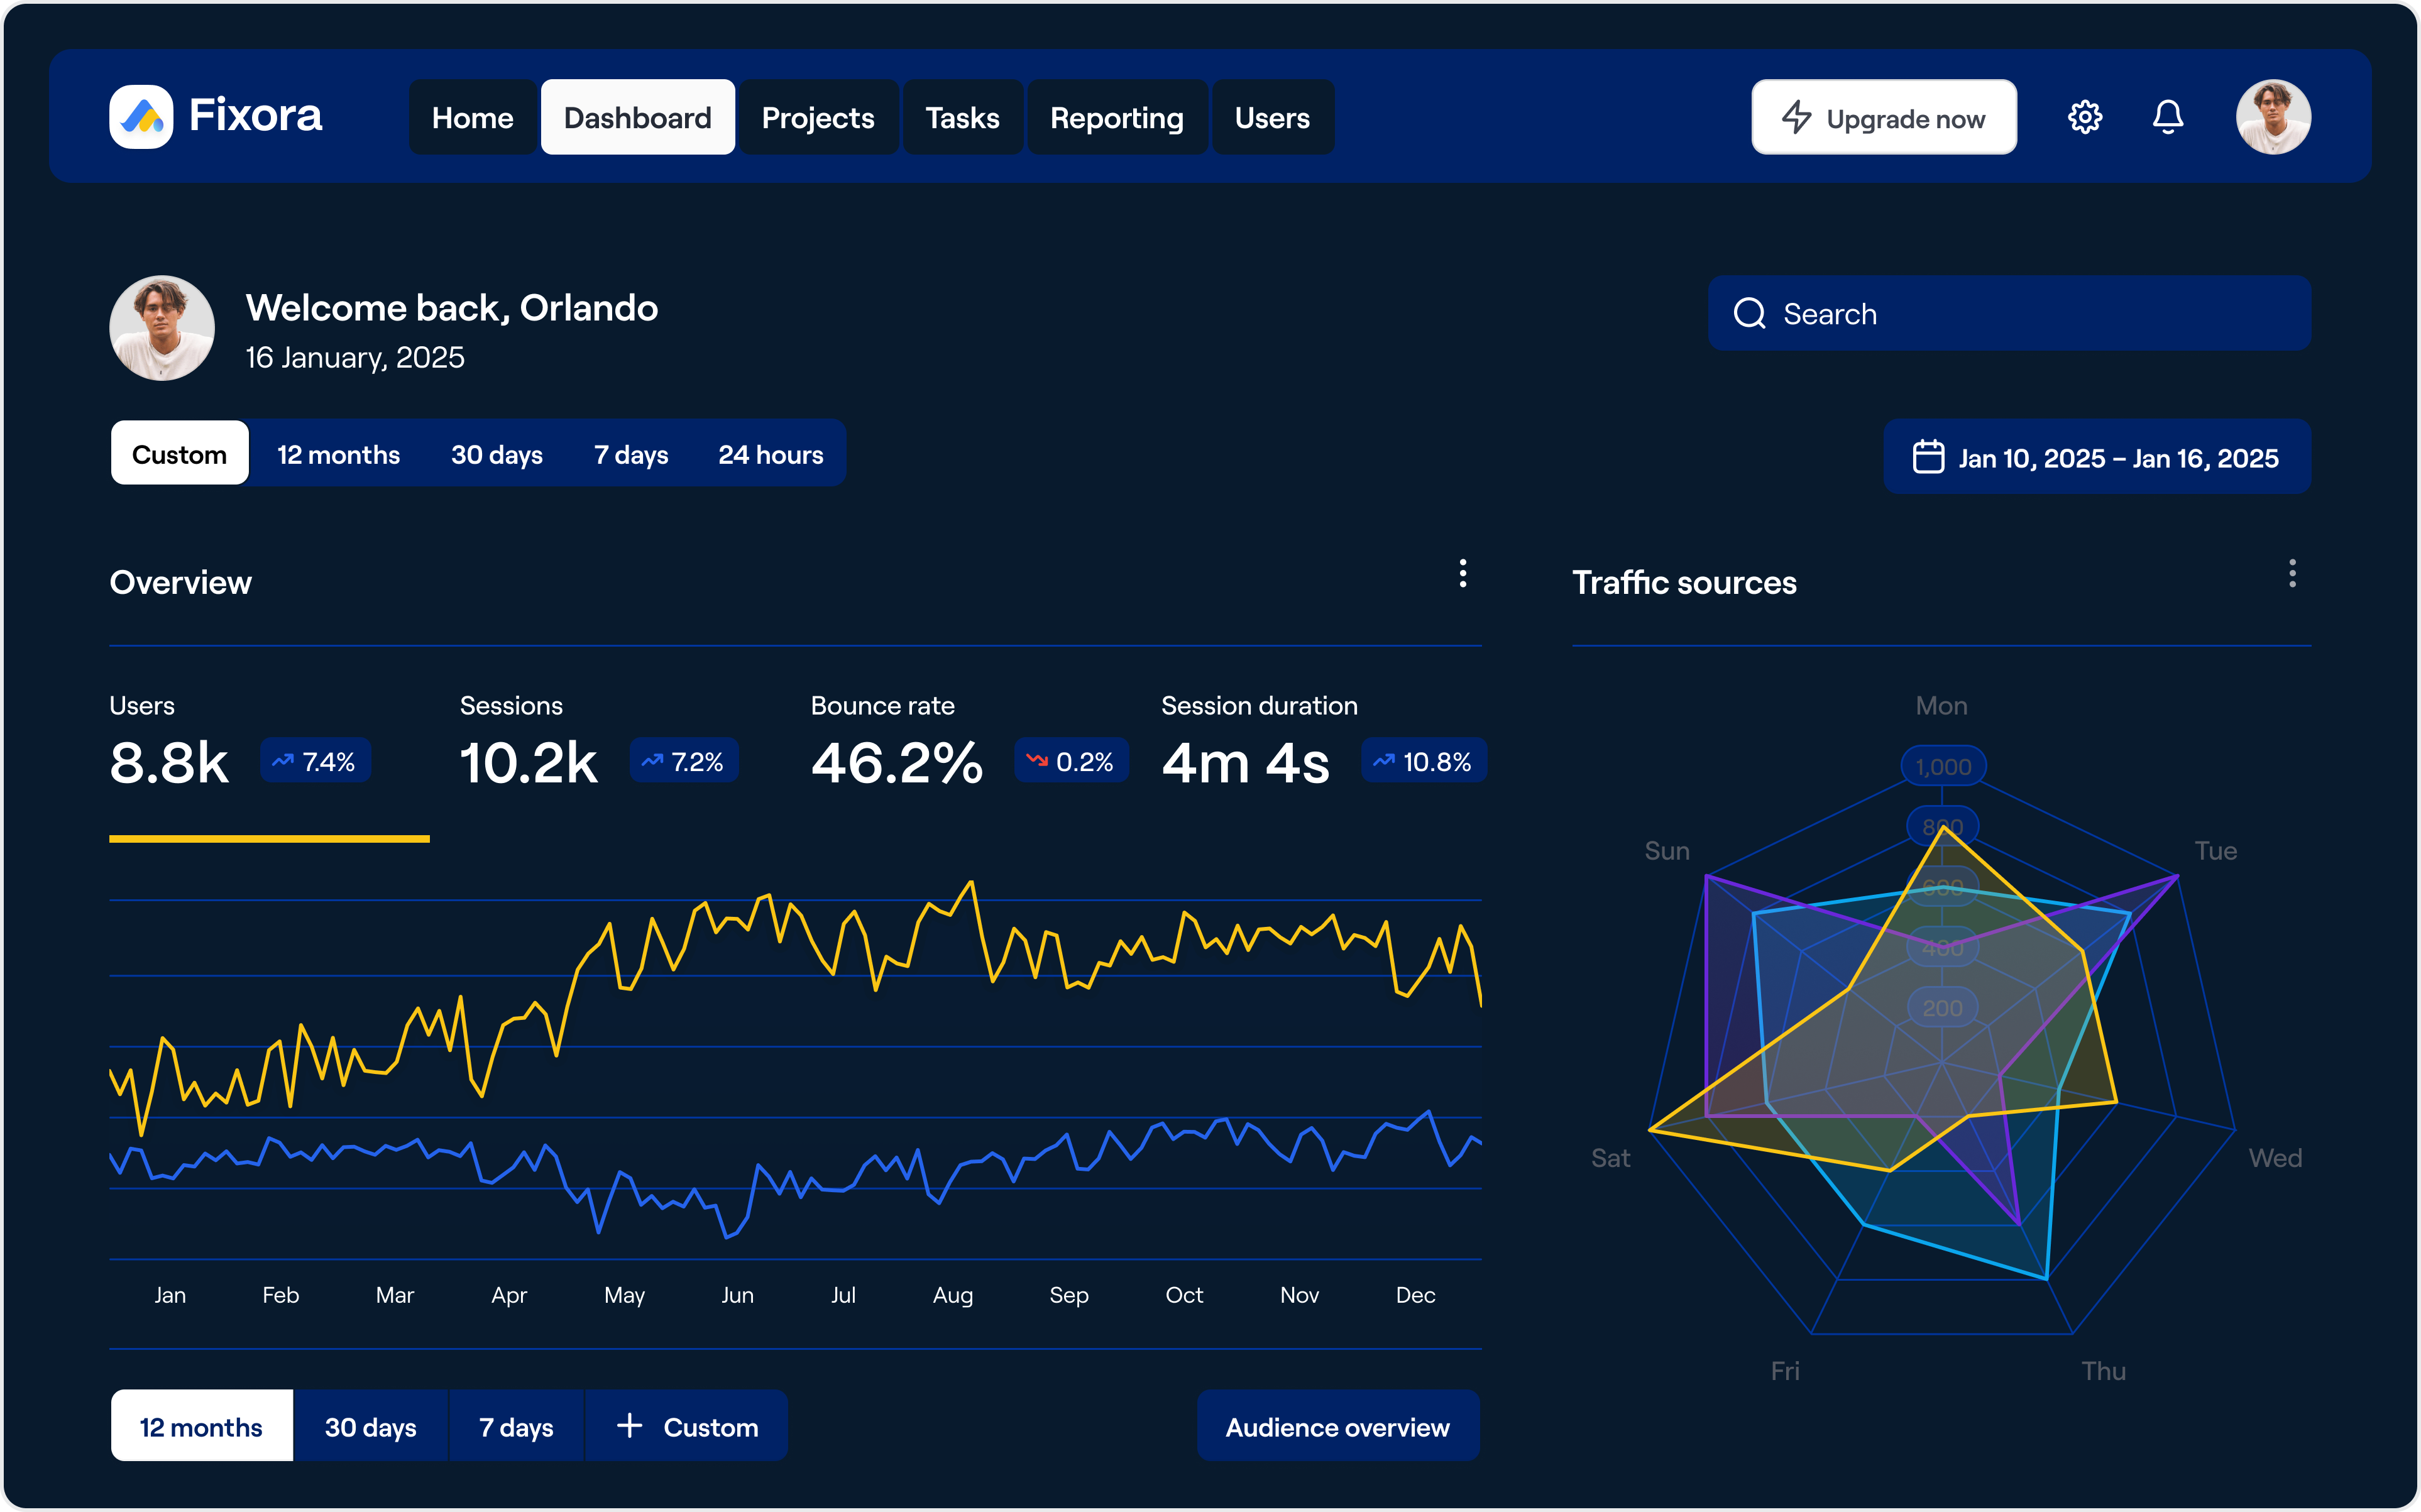Click the magnifier icon in Search
Image resolution: width=2421 pixels, height=1512 pixels.
pyautogui.click(x=1749, y=314)
